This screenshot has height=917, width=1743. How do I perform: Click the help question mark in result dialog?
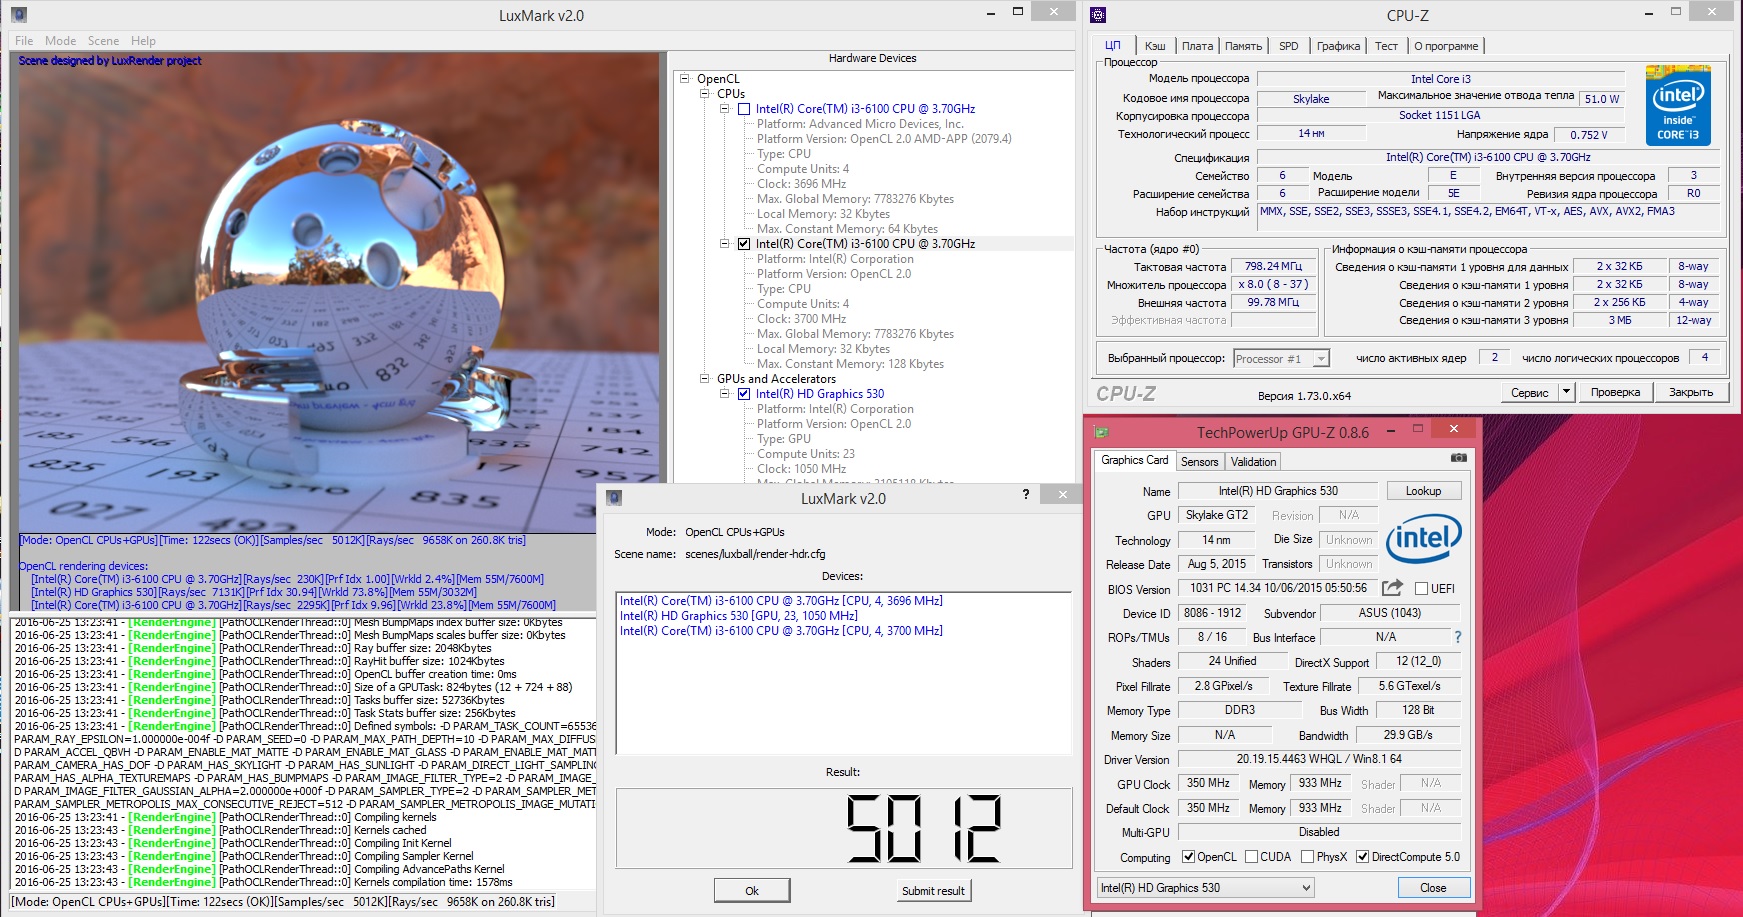point(1026,494)
